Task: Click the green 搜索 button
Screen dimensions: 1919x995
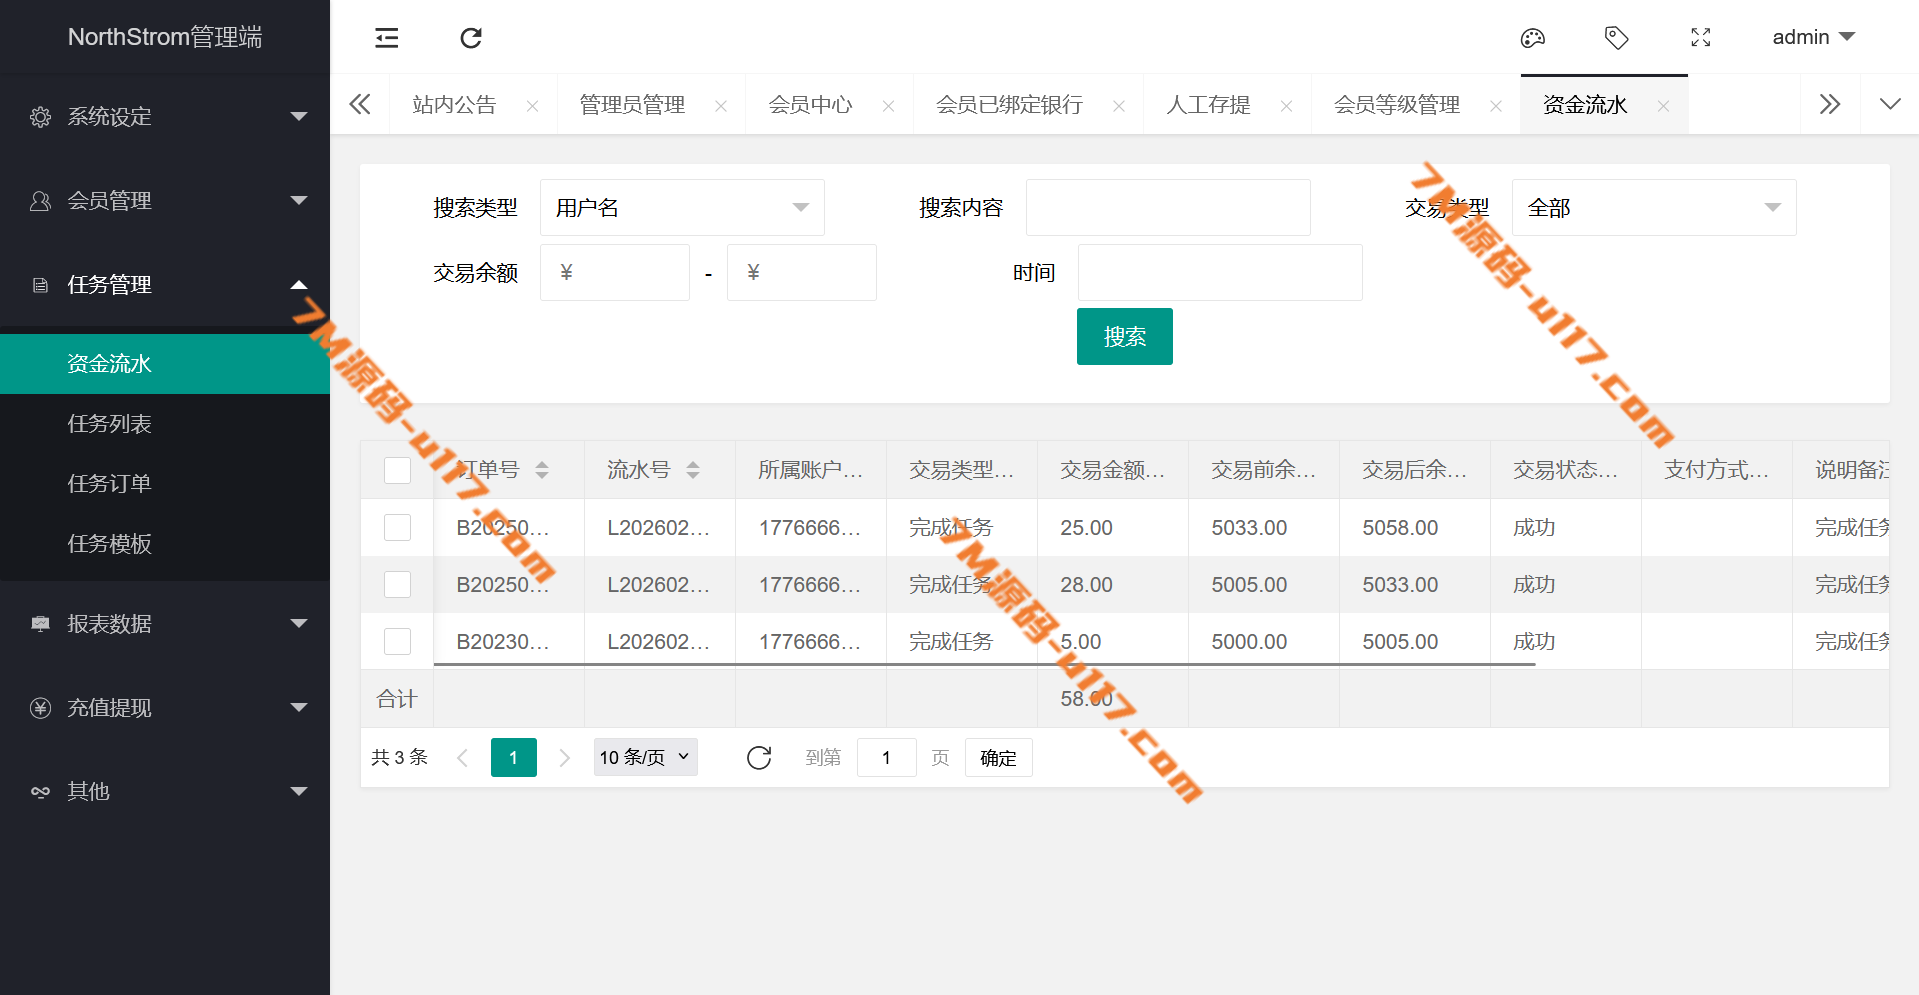Action: (x=1124, y=337)
